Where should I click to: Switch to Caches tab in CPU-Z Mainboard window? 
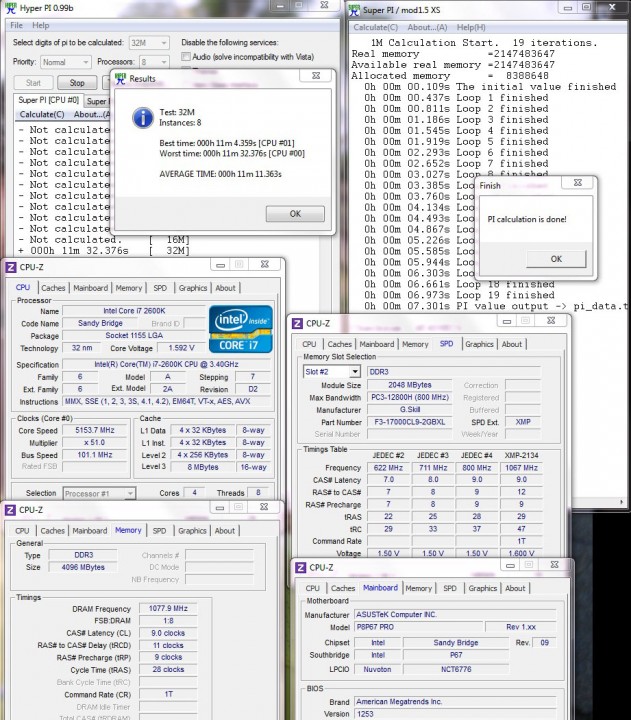[343, 588]
